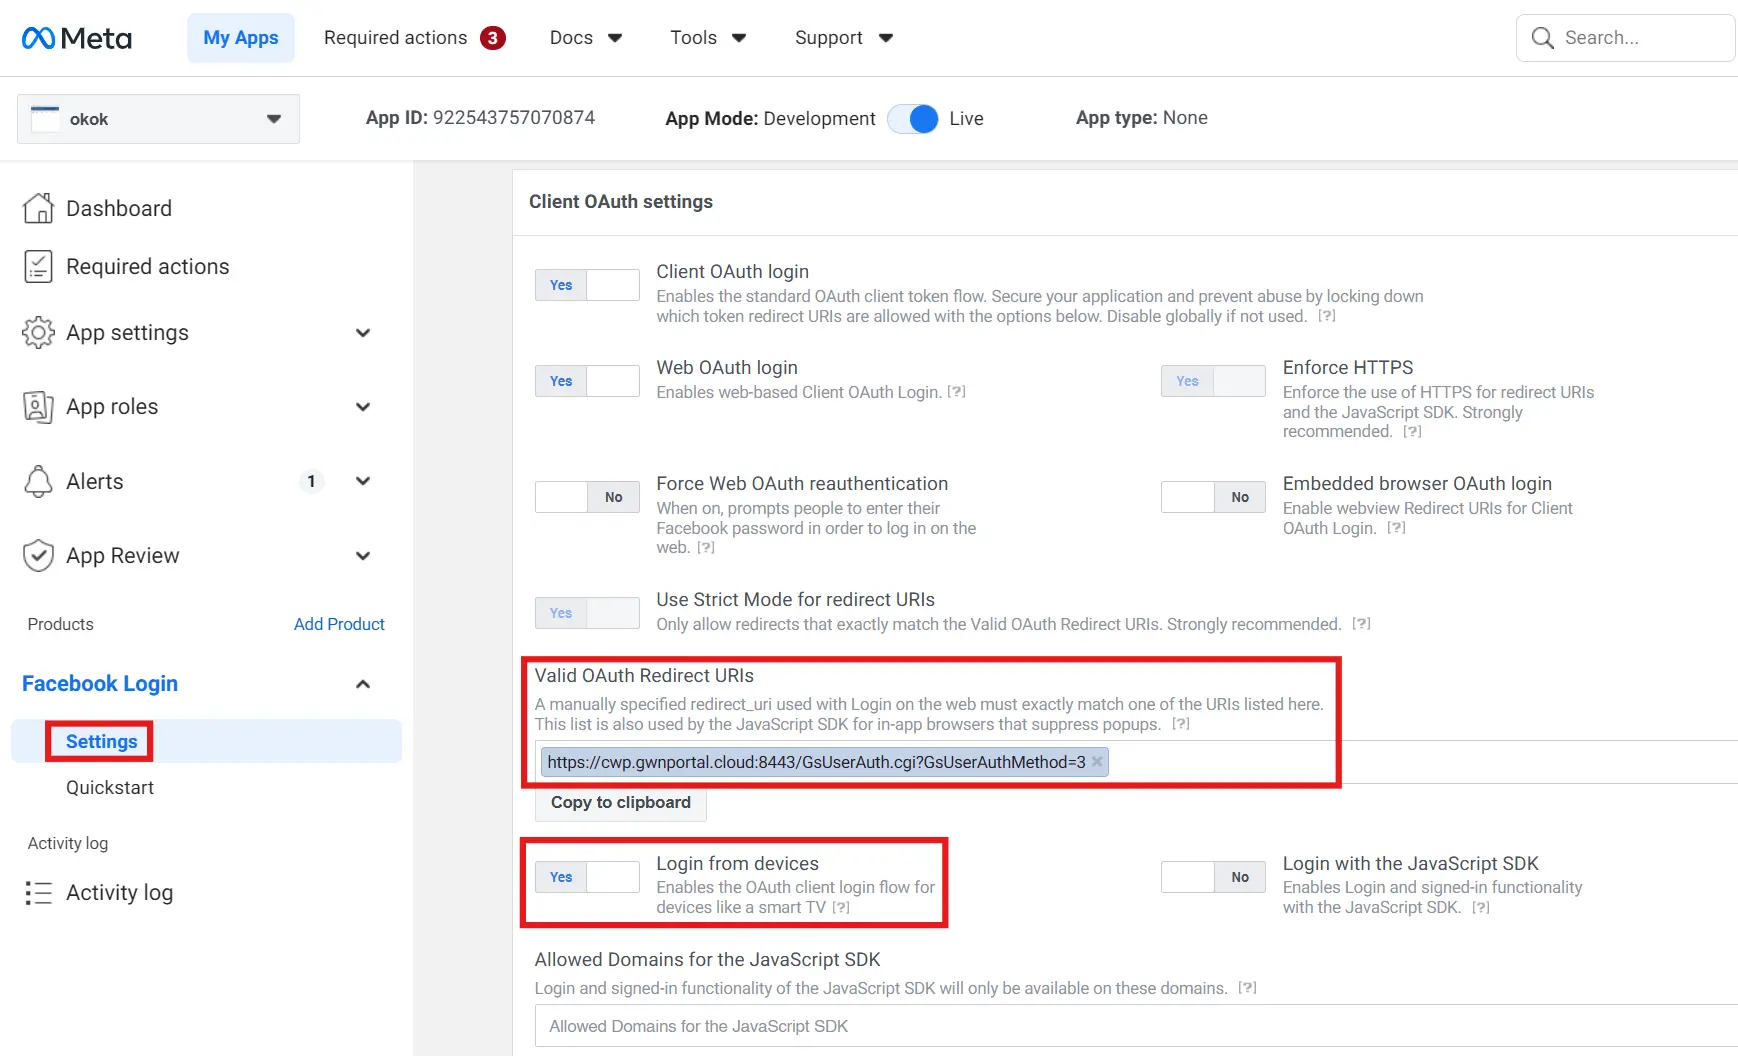Image resolution: width=1738 pixels, height=1056 pixels.
Task: Click the okok app thumbnail icon
Action: (x=45, y=119)
